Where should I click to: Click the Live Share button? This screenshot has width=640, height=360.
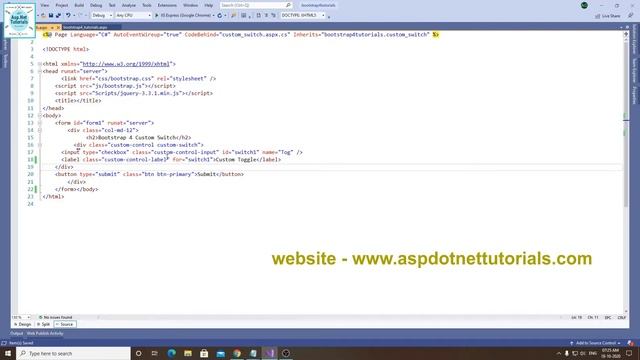608,16
